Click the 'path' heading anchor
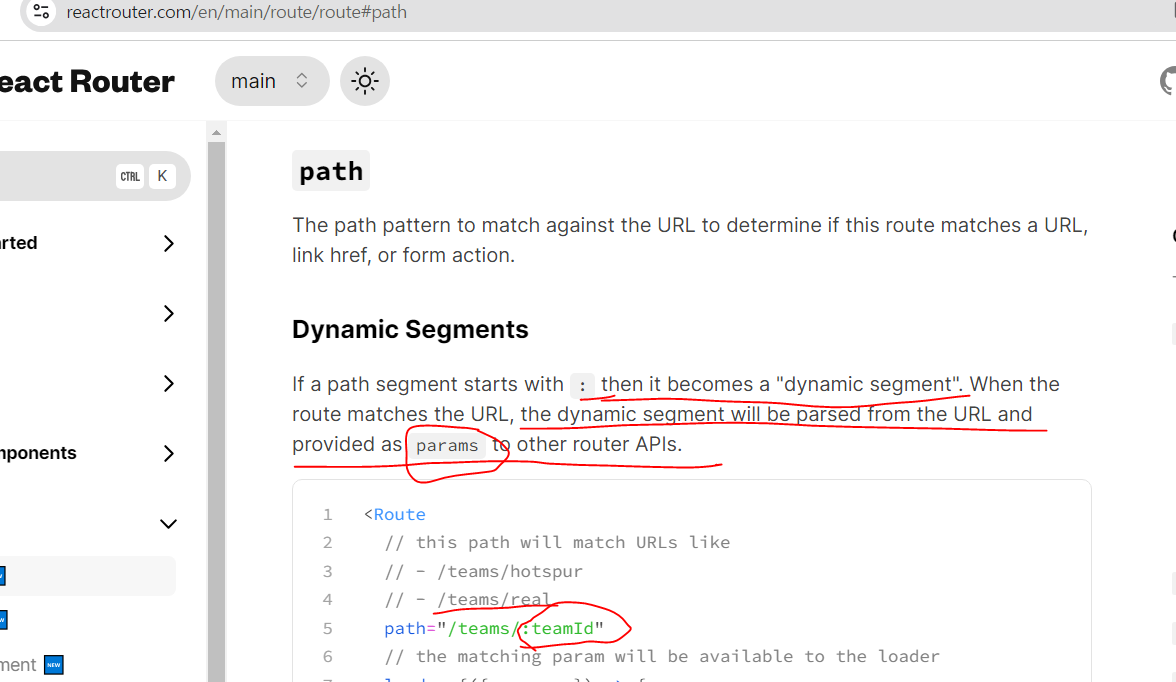Viewport: 1176px width, 682px height. click(x=331, y=171)
